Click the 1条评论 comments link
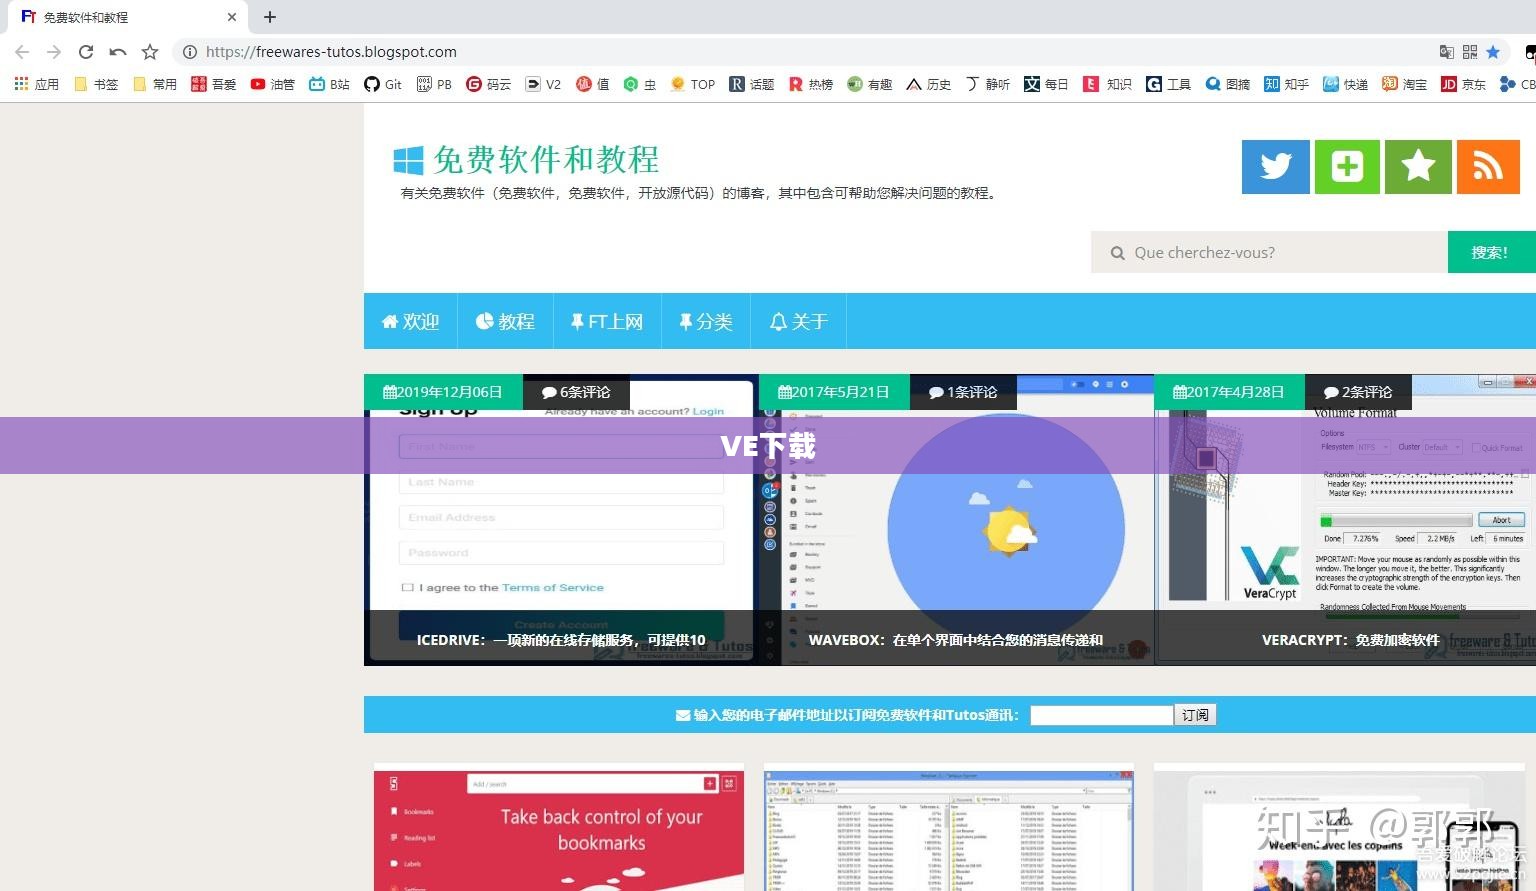The width and height of the screenshot is (1536, 891). click(963, 392)
